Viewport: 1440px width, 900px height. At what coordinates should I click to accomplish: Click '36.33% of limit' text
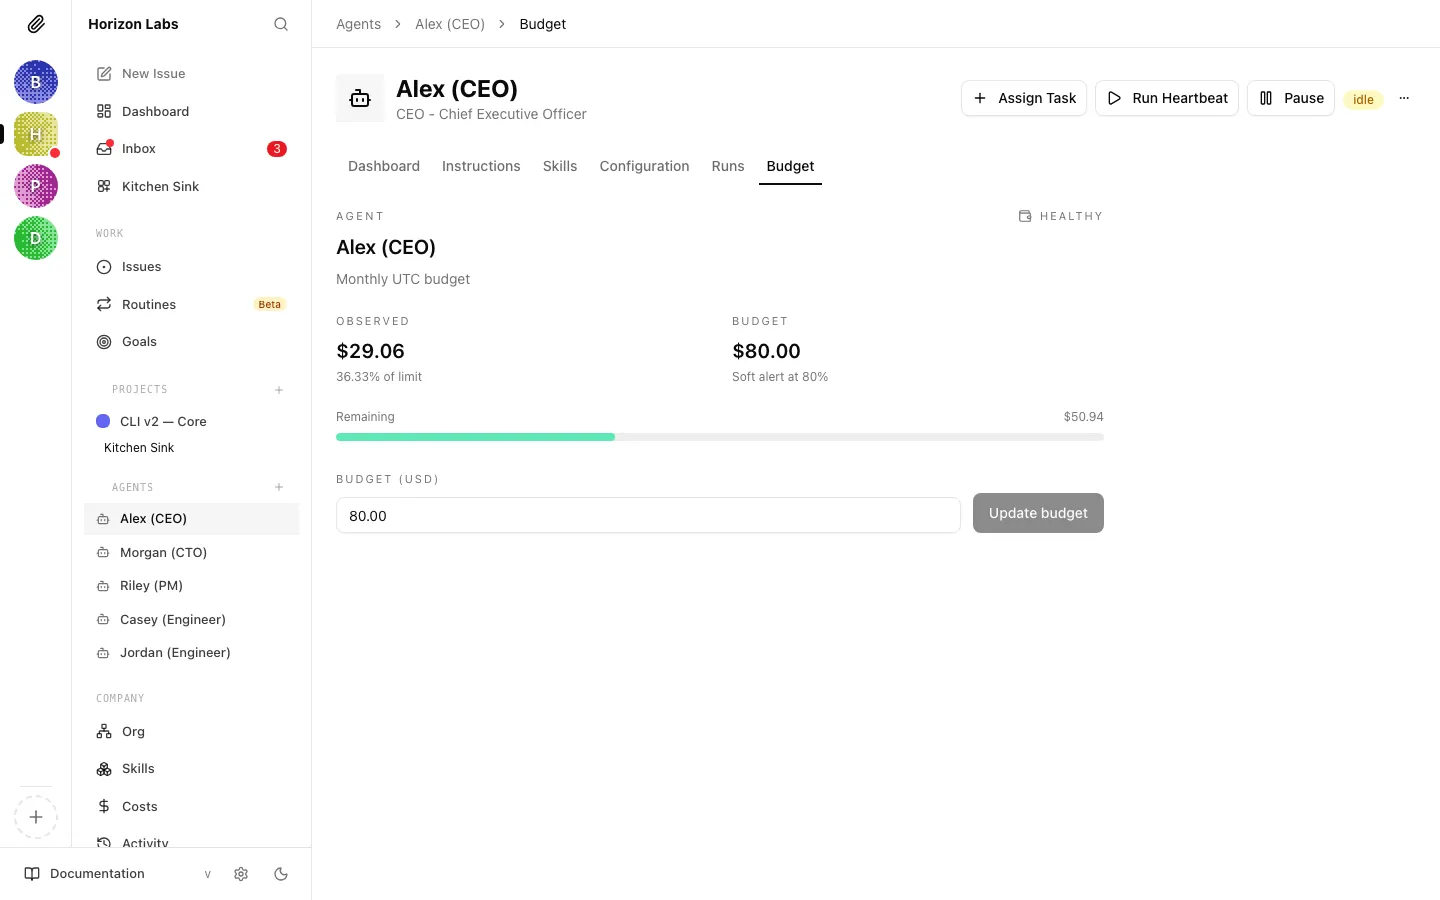[379, 377]
